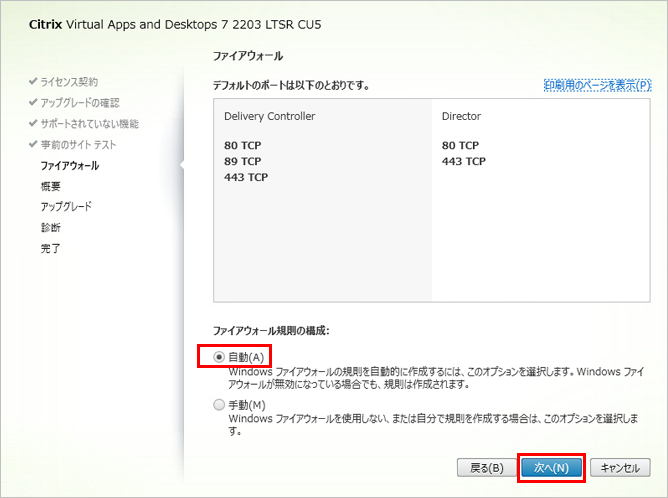Viewport: 668px width, 498px height.
Task: Click the ファイアウォール規則の構成: label
Action: [271, 331]
